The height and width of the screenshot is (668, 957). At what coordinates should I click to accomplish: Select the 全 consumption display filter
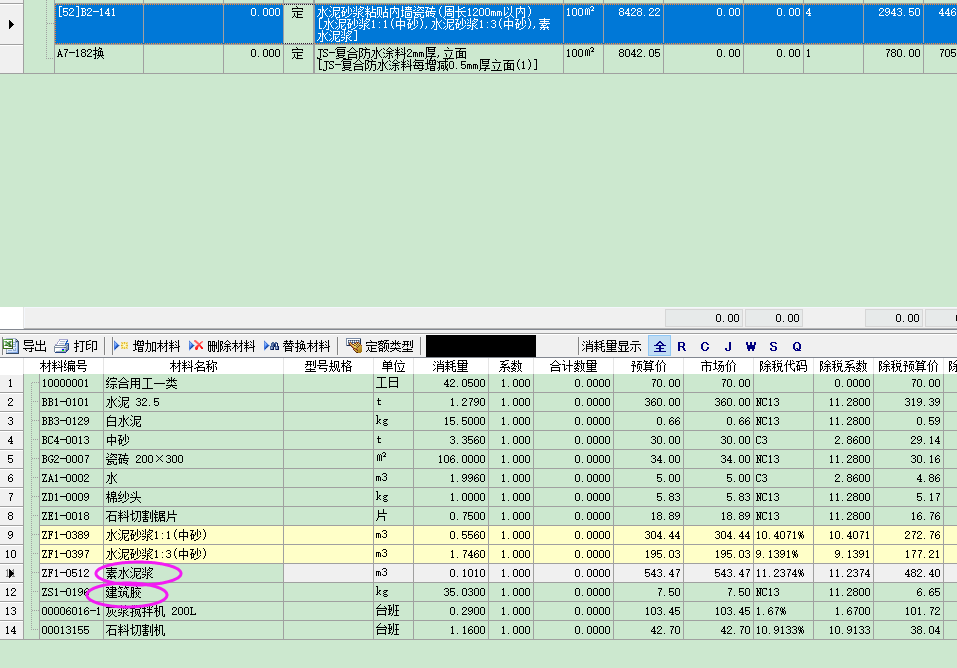point(659,346)
